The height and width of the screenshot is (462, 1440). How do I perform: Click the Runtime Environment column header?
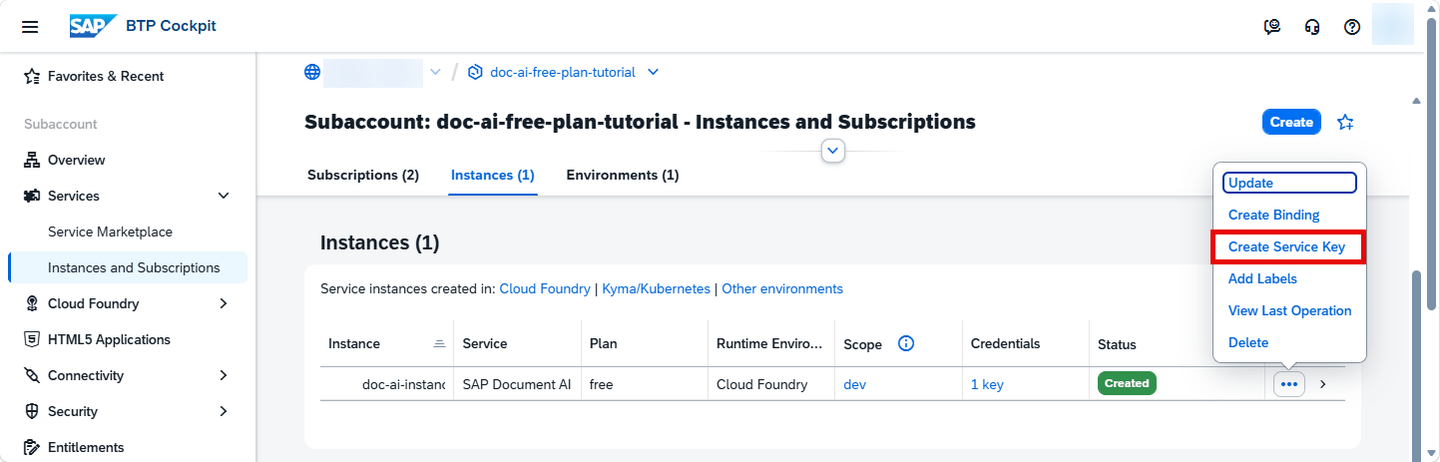coord(771,343)
